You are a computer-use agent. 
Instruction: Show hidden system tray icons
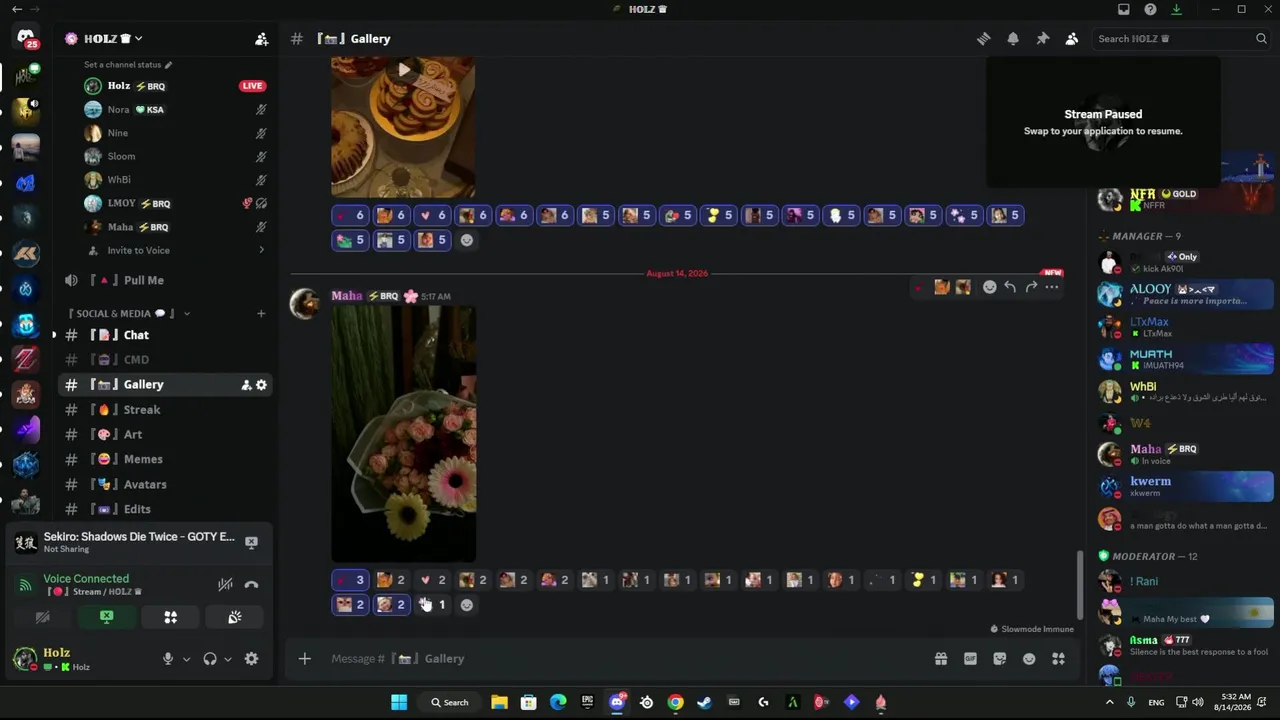point(1111,702)
